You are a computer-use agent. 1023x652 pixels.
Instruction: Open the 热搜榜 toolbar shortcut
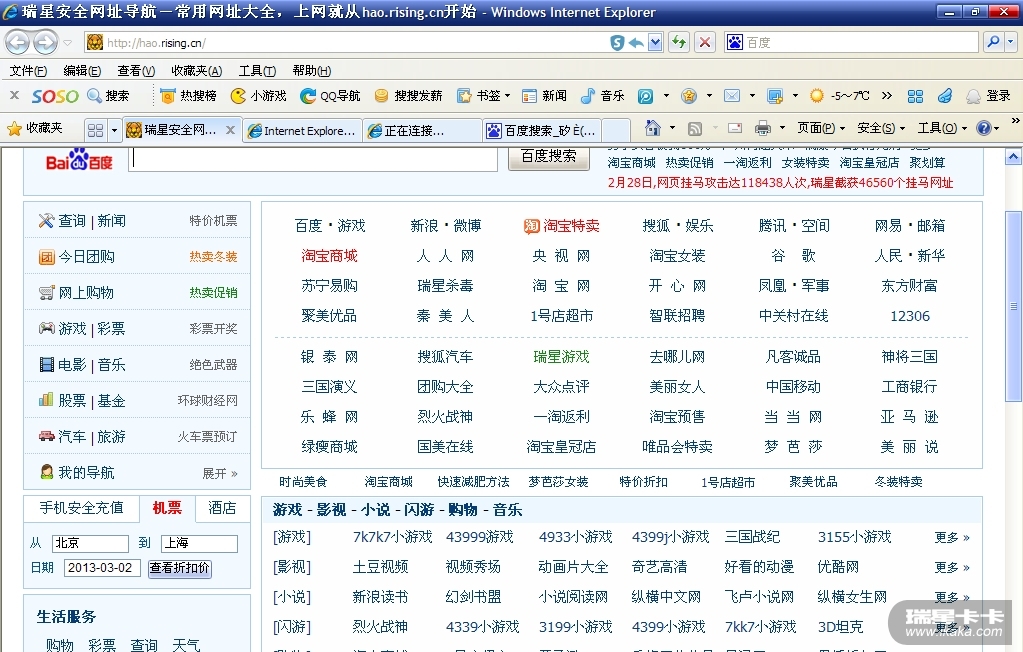[x=188, y=96]
